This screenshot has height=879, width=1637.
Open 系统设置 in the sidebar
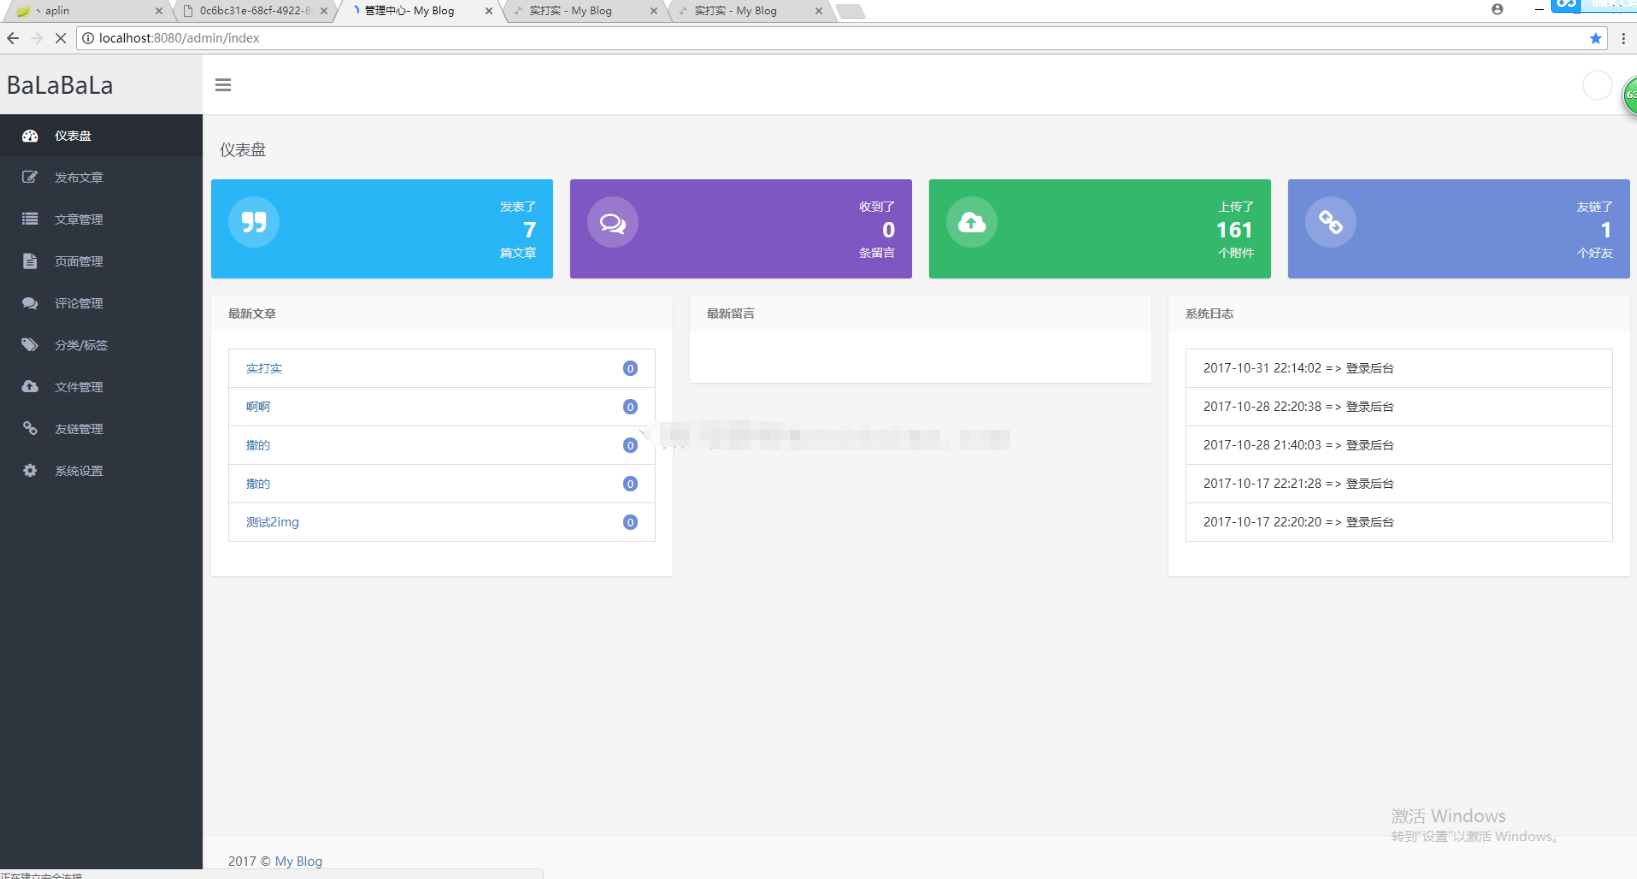[x=101, y=470]
